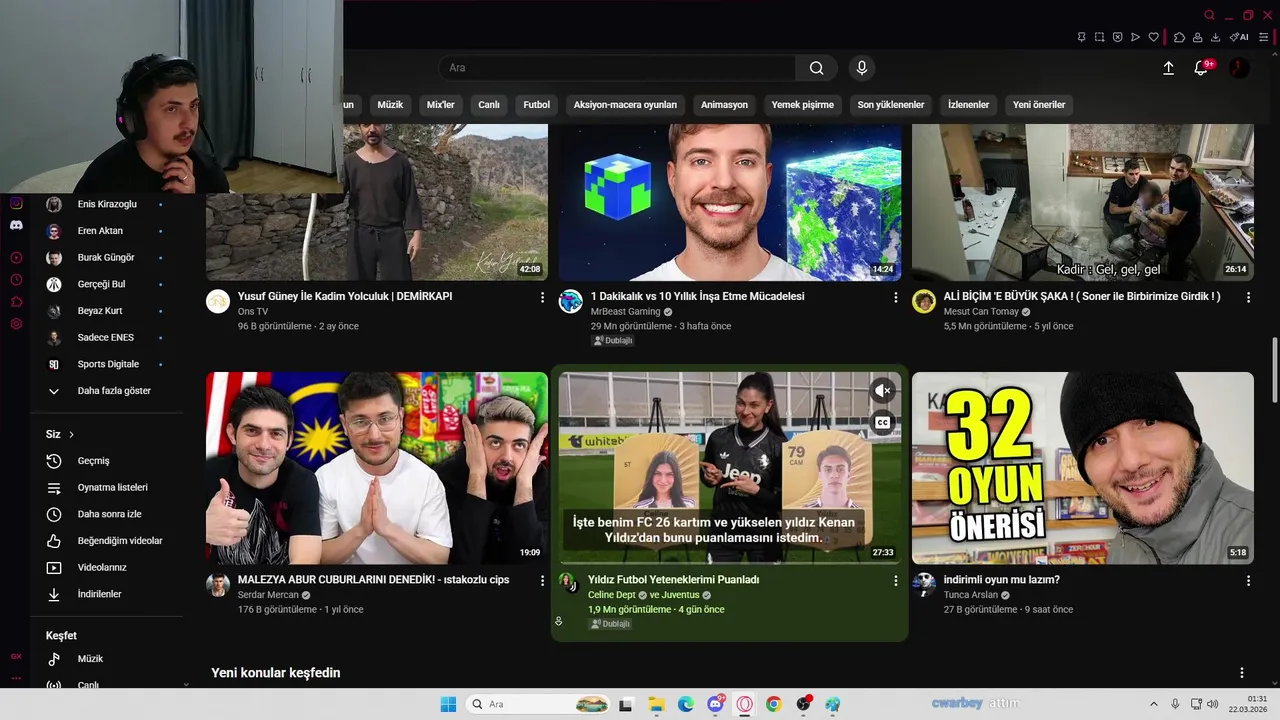Select the Yemek pişirme filter chip
The height and width of the screenshot is (720, 1280).
802,105
